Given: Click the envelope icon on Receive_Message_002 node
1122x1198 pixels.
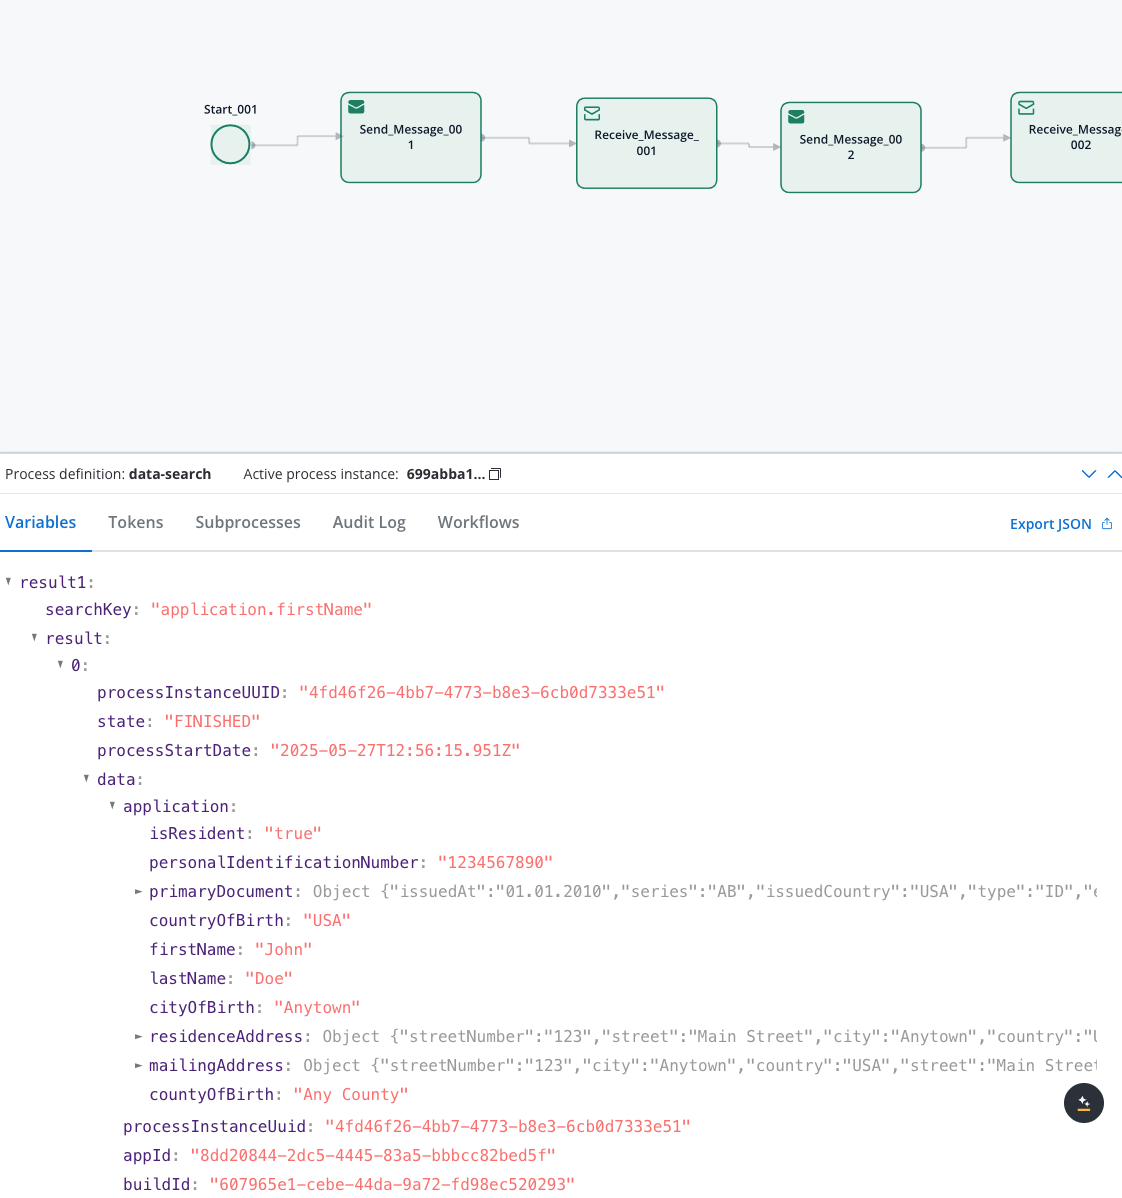Looking at the screenshot, I should click(1026, 108).
